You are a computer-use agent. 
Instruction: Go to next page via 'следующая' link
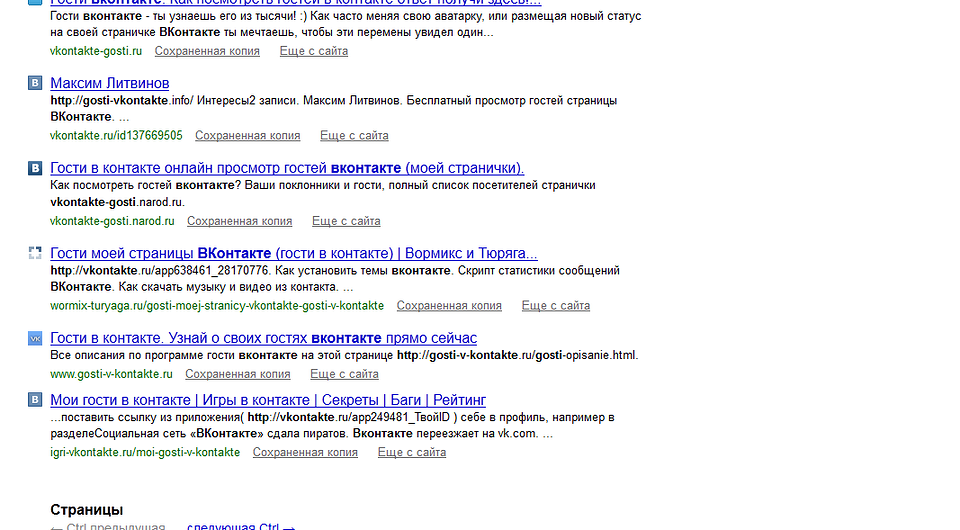pos(234,526)
